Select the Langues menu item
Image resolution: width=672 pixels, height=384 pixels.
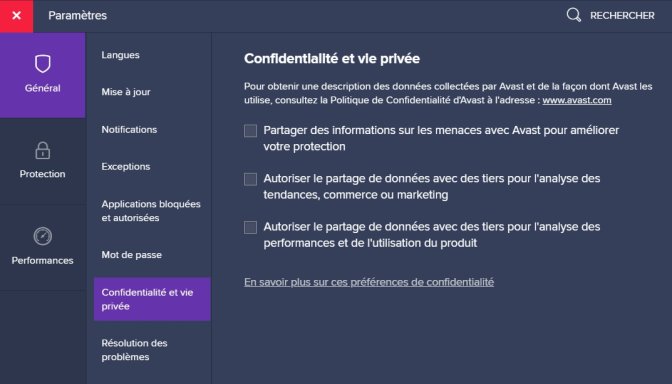coord(120,55)
